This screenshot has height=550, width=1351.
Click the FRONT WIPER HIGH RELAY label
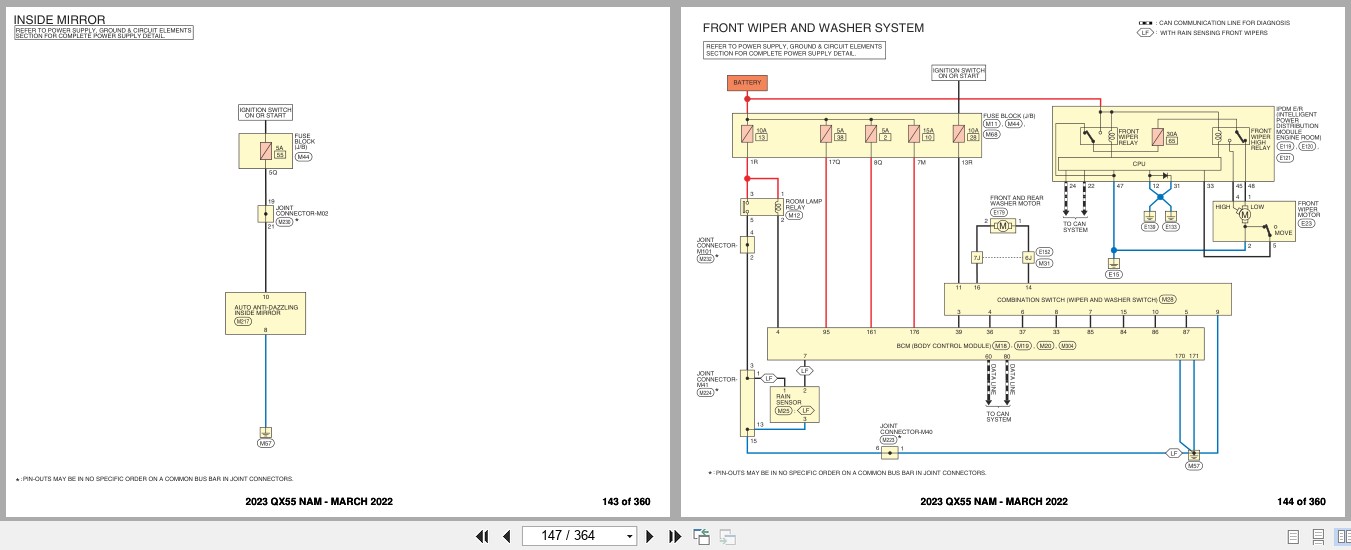[x=1260, y=139]
